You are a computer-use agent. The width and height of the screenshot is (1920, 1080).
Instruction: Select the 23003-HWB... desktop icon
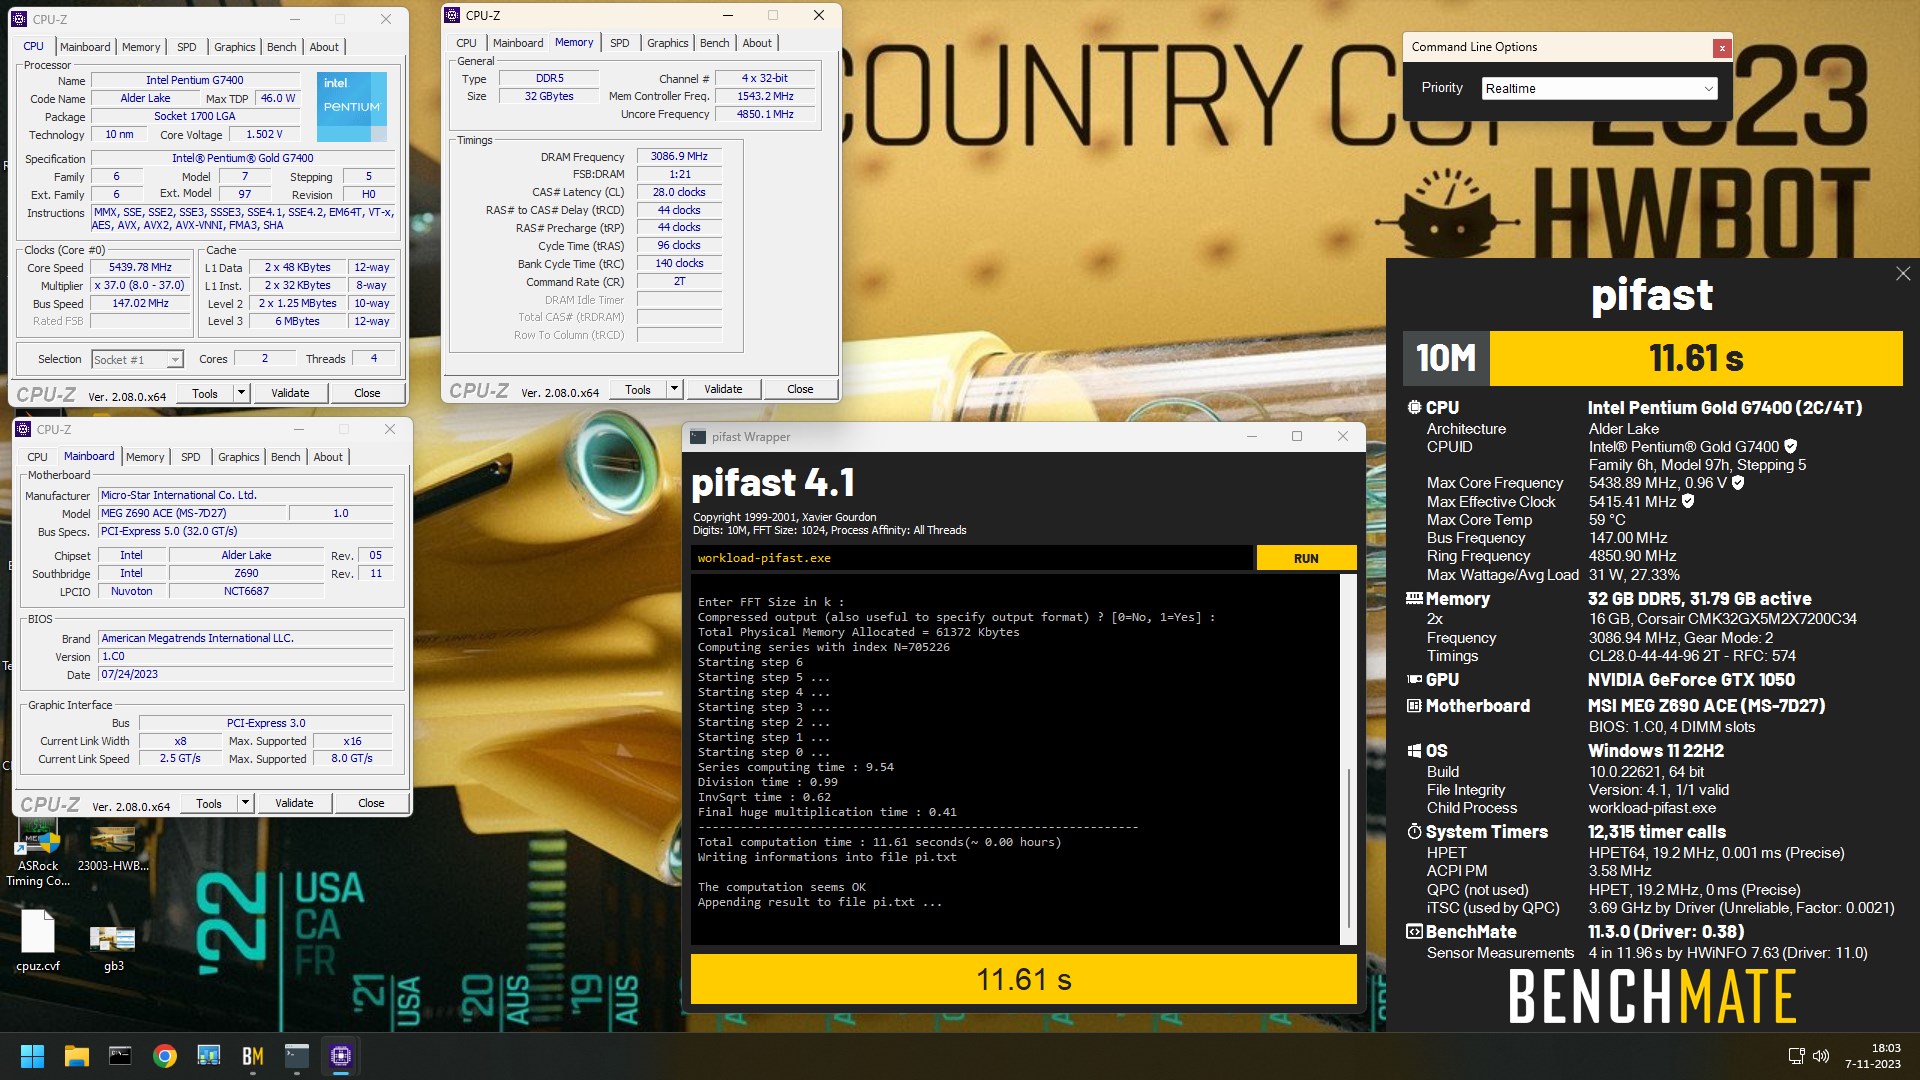coord(113,849)
